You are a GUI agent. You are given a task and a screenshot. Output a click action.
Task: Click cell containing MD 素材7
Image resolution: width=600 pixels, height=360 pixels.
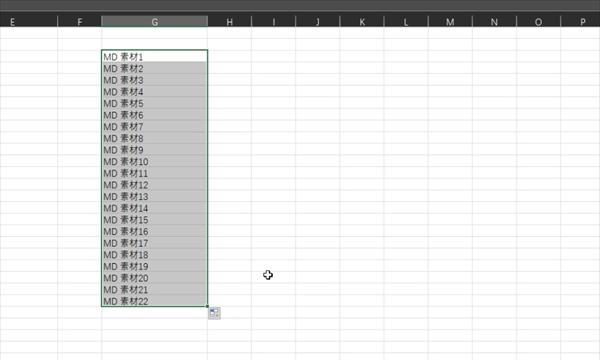pyautogui.click(x=155, y=127)
